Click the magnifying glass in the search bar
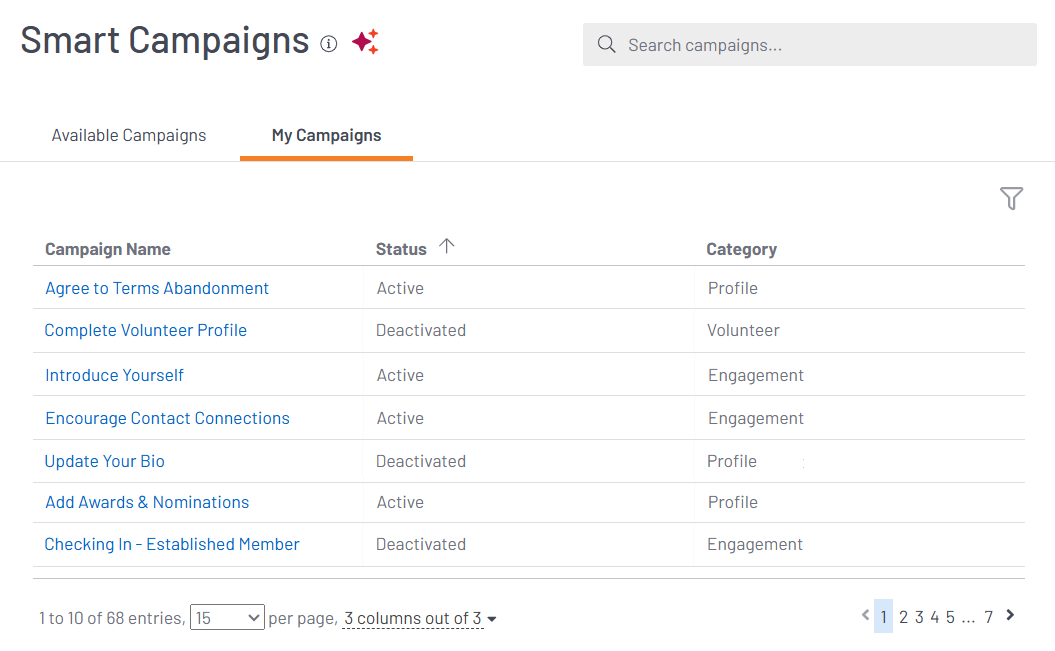1055x651 pixels. (x=606, y=44)
